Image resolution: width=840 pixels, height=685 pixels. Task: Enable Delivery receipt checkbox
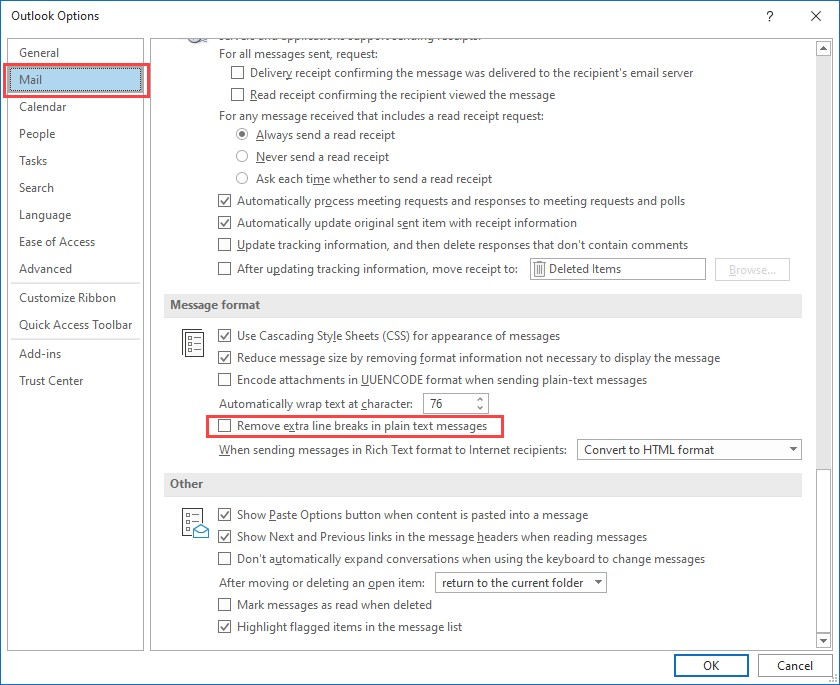tap(237, 72)
